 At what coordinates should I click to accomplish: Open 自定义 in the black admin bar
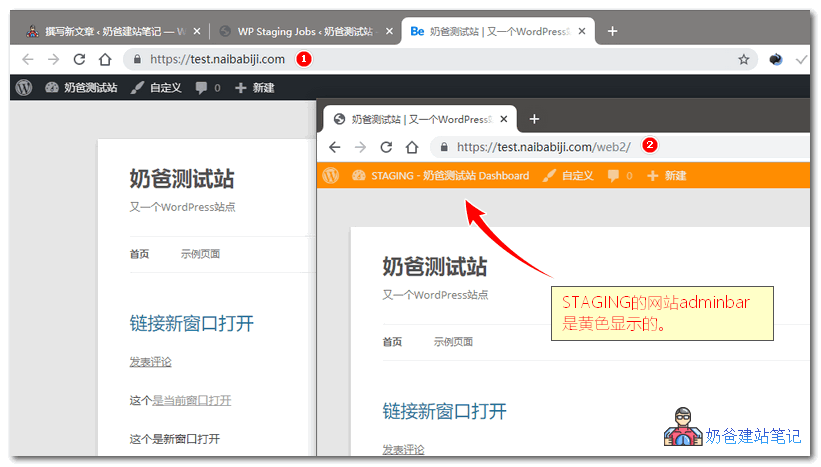pos(156,87)
